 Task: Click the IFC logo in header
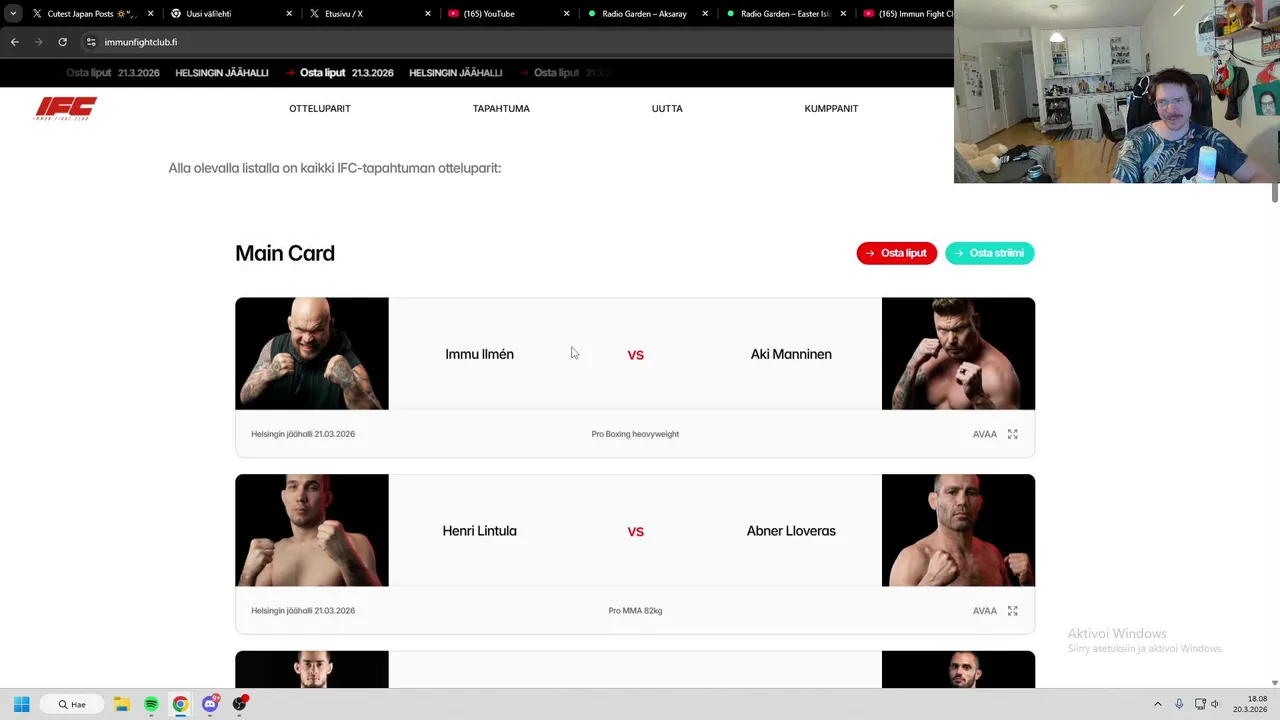tap(66, 108)
